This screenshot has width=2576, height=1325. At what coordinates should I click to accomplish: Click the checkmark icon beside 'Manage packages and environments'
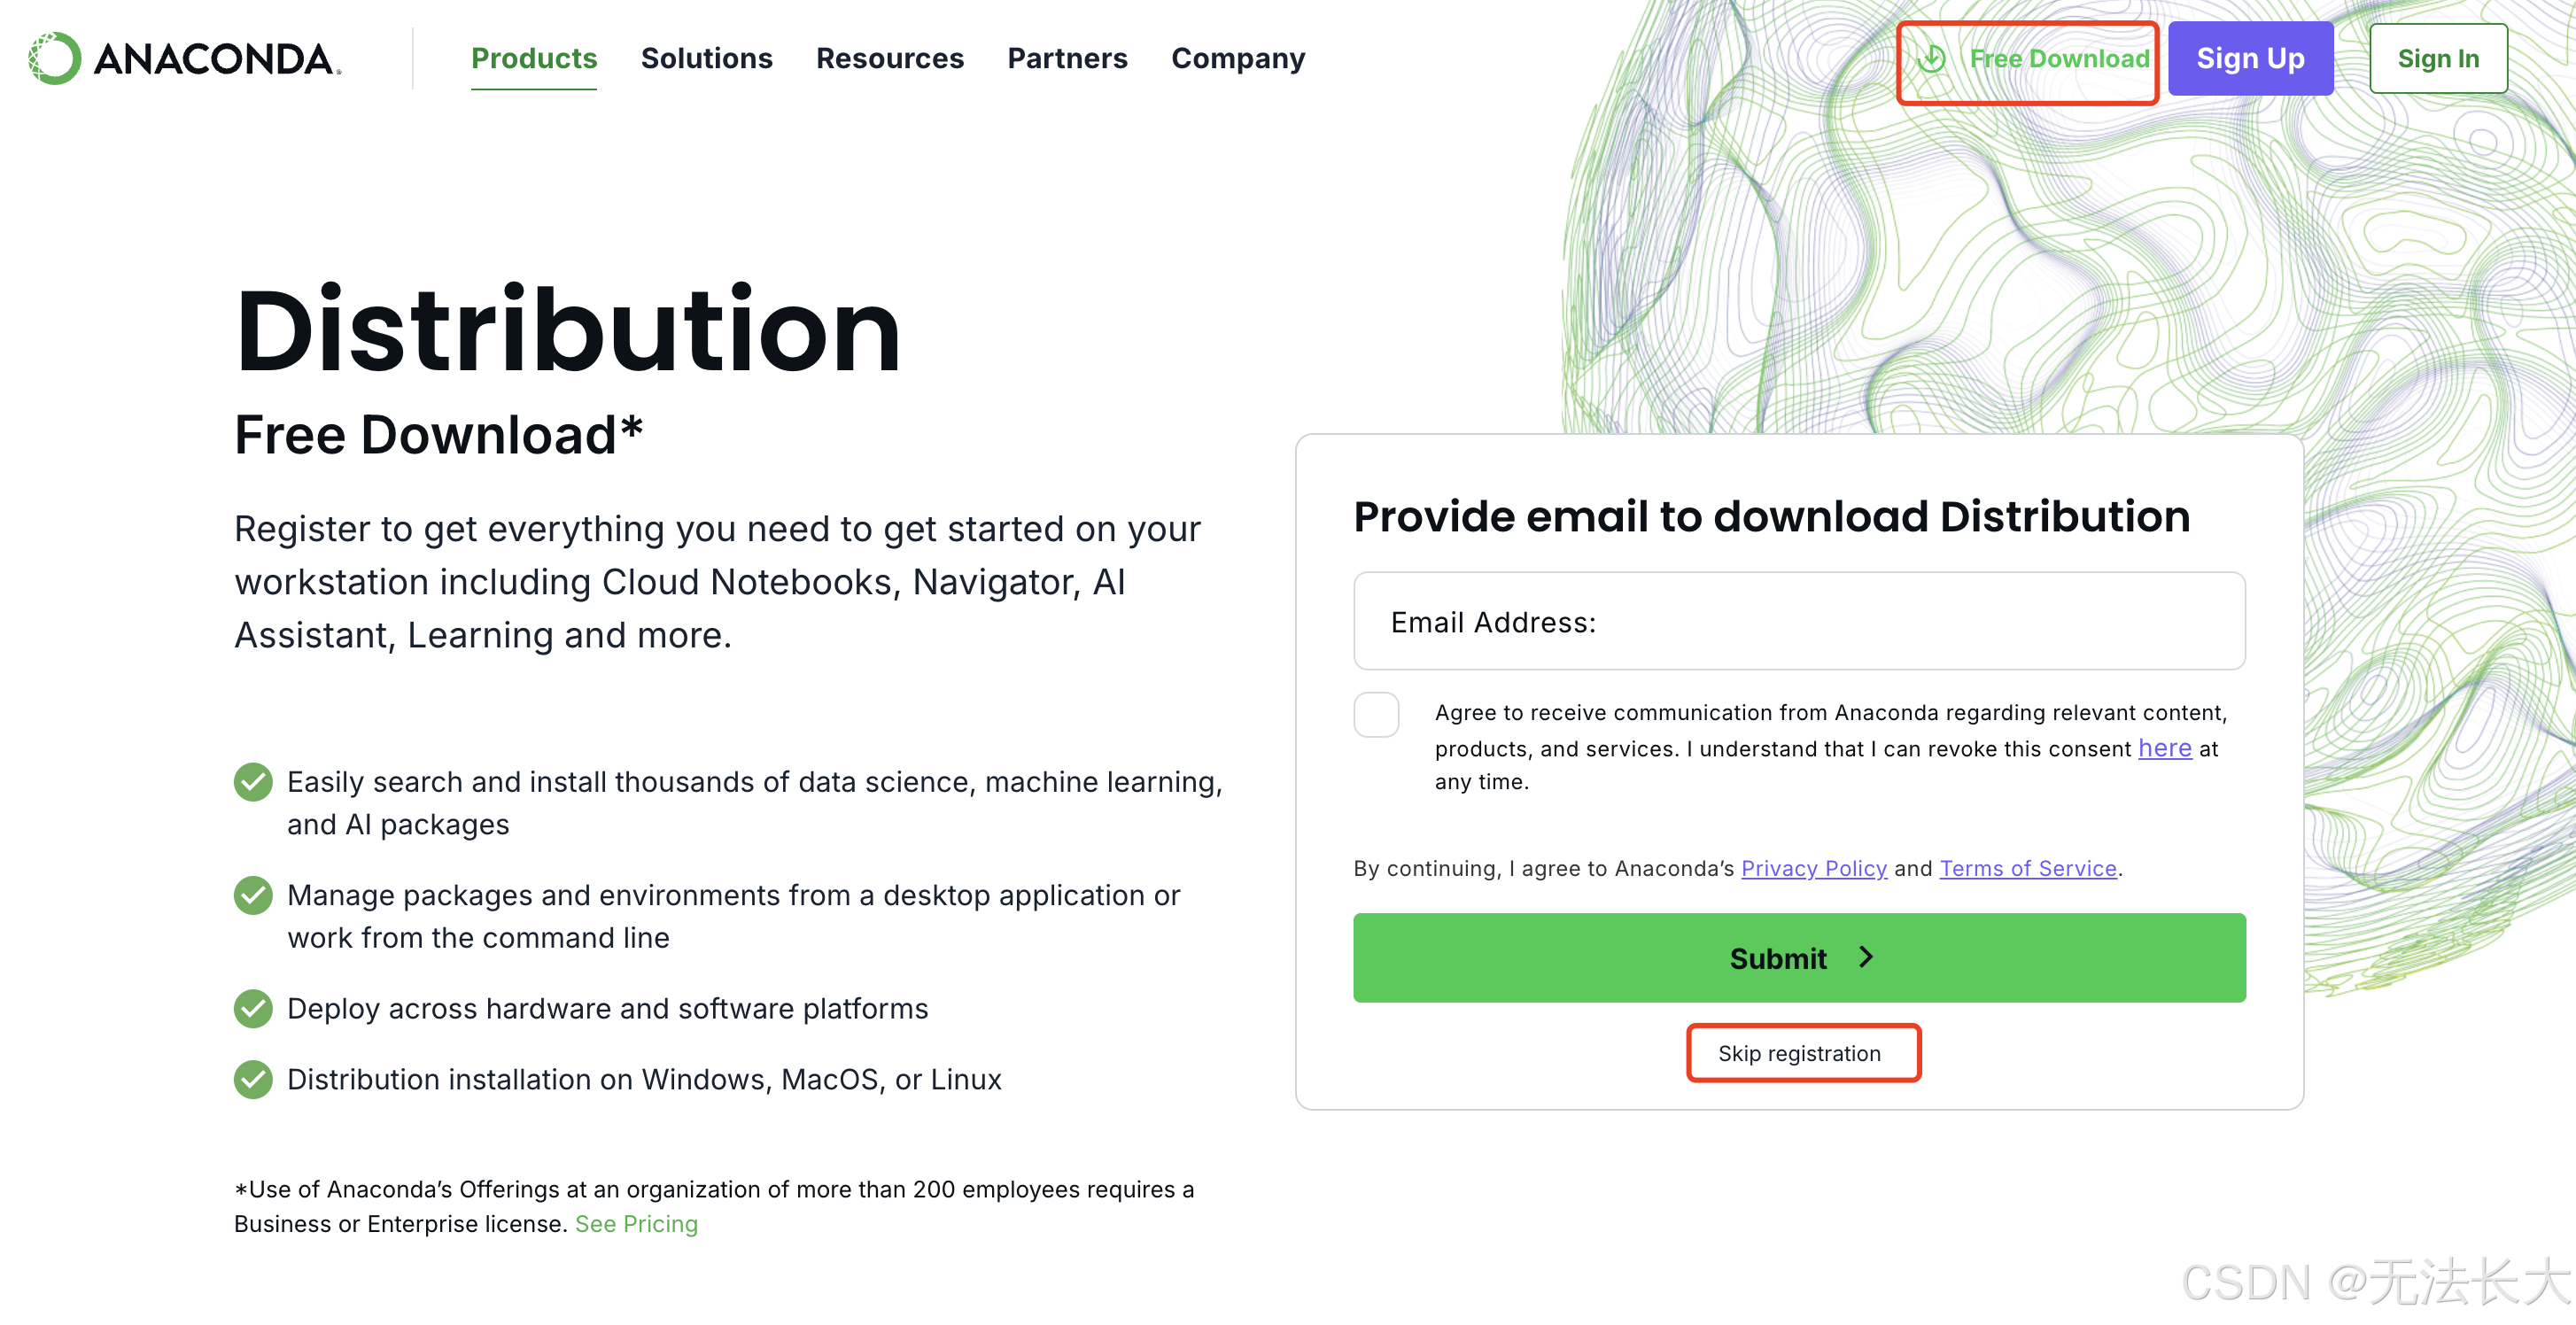coord(253,895)
